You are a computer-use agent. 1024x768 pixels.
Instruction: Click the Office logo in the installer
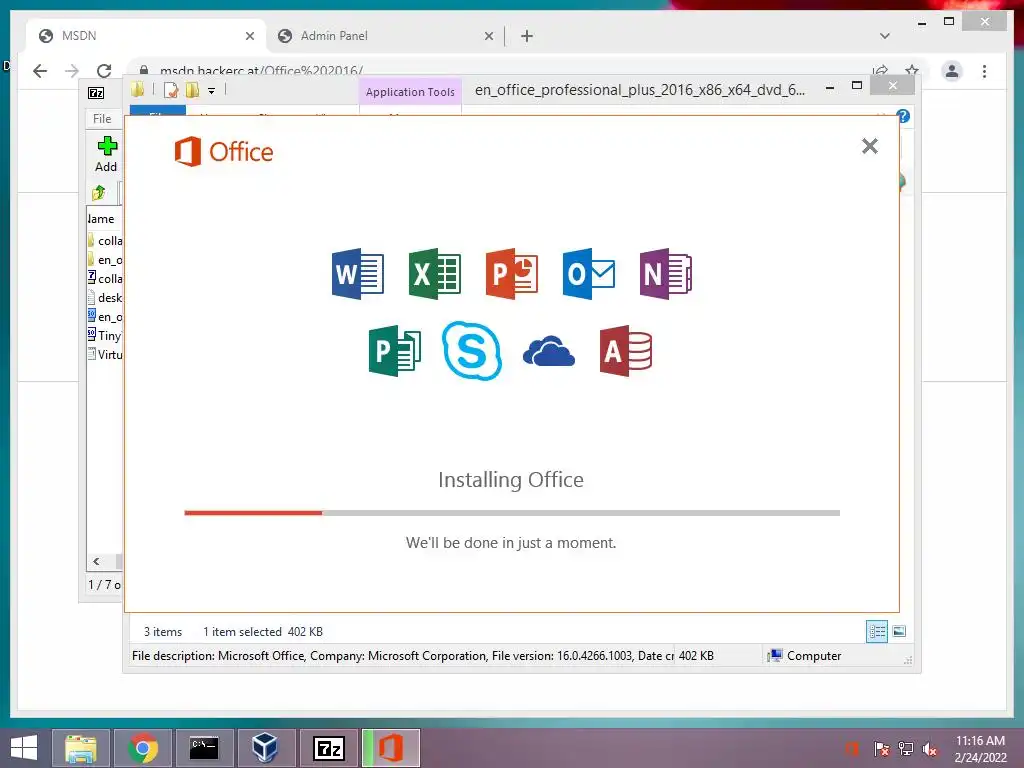224,152
